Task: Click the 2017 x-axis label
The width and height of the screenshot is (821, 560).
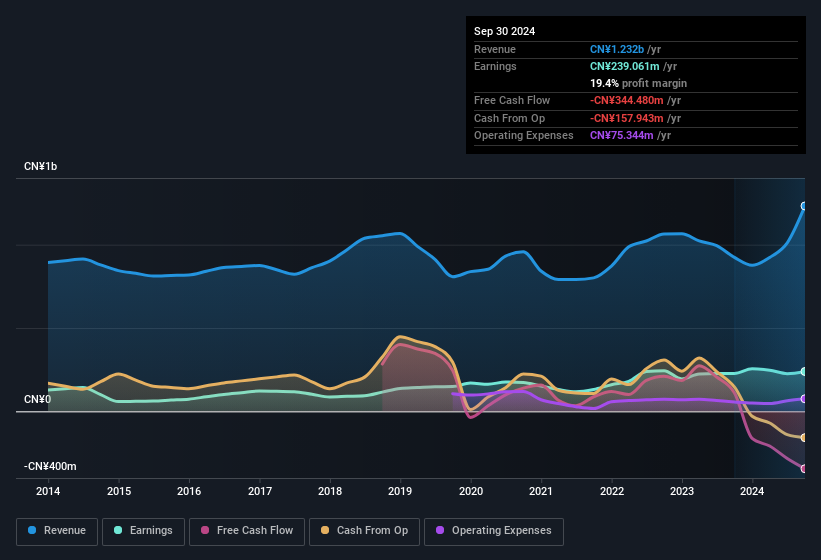Action: [260, 491]
